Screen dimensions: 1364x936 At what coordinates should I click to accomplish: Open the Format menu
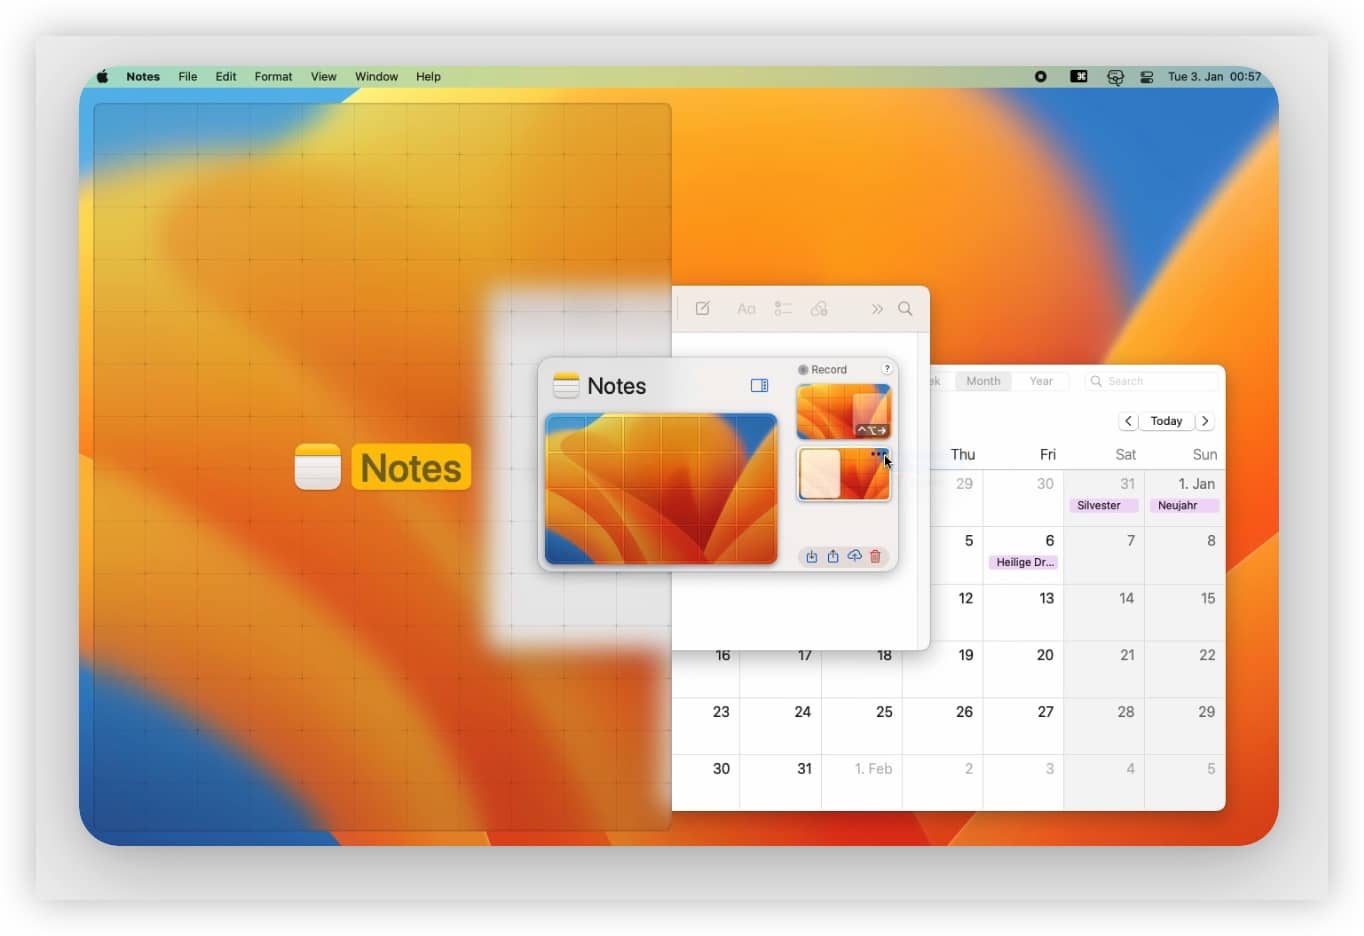273,76
